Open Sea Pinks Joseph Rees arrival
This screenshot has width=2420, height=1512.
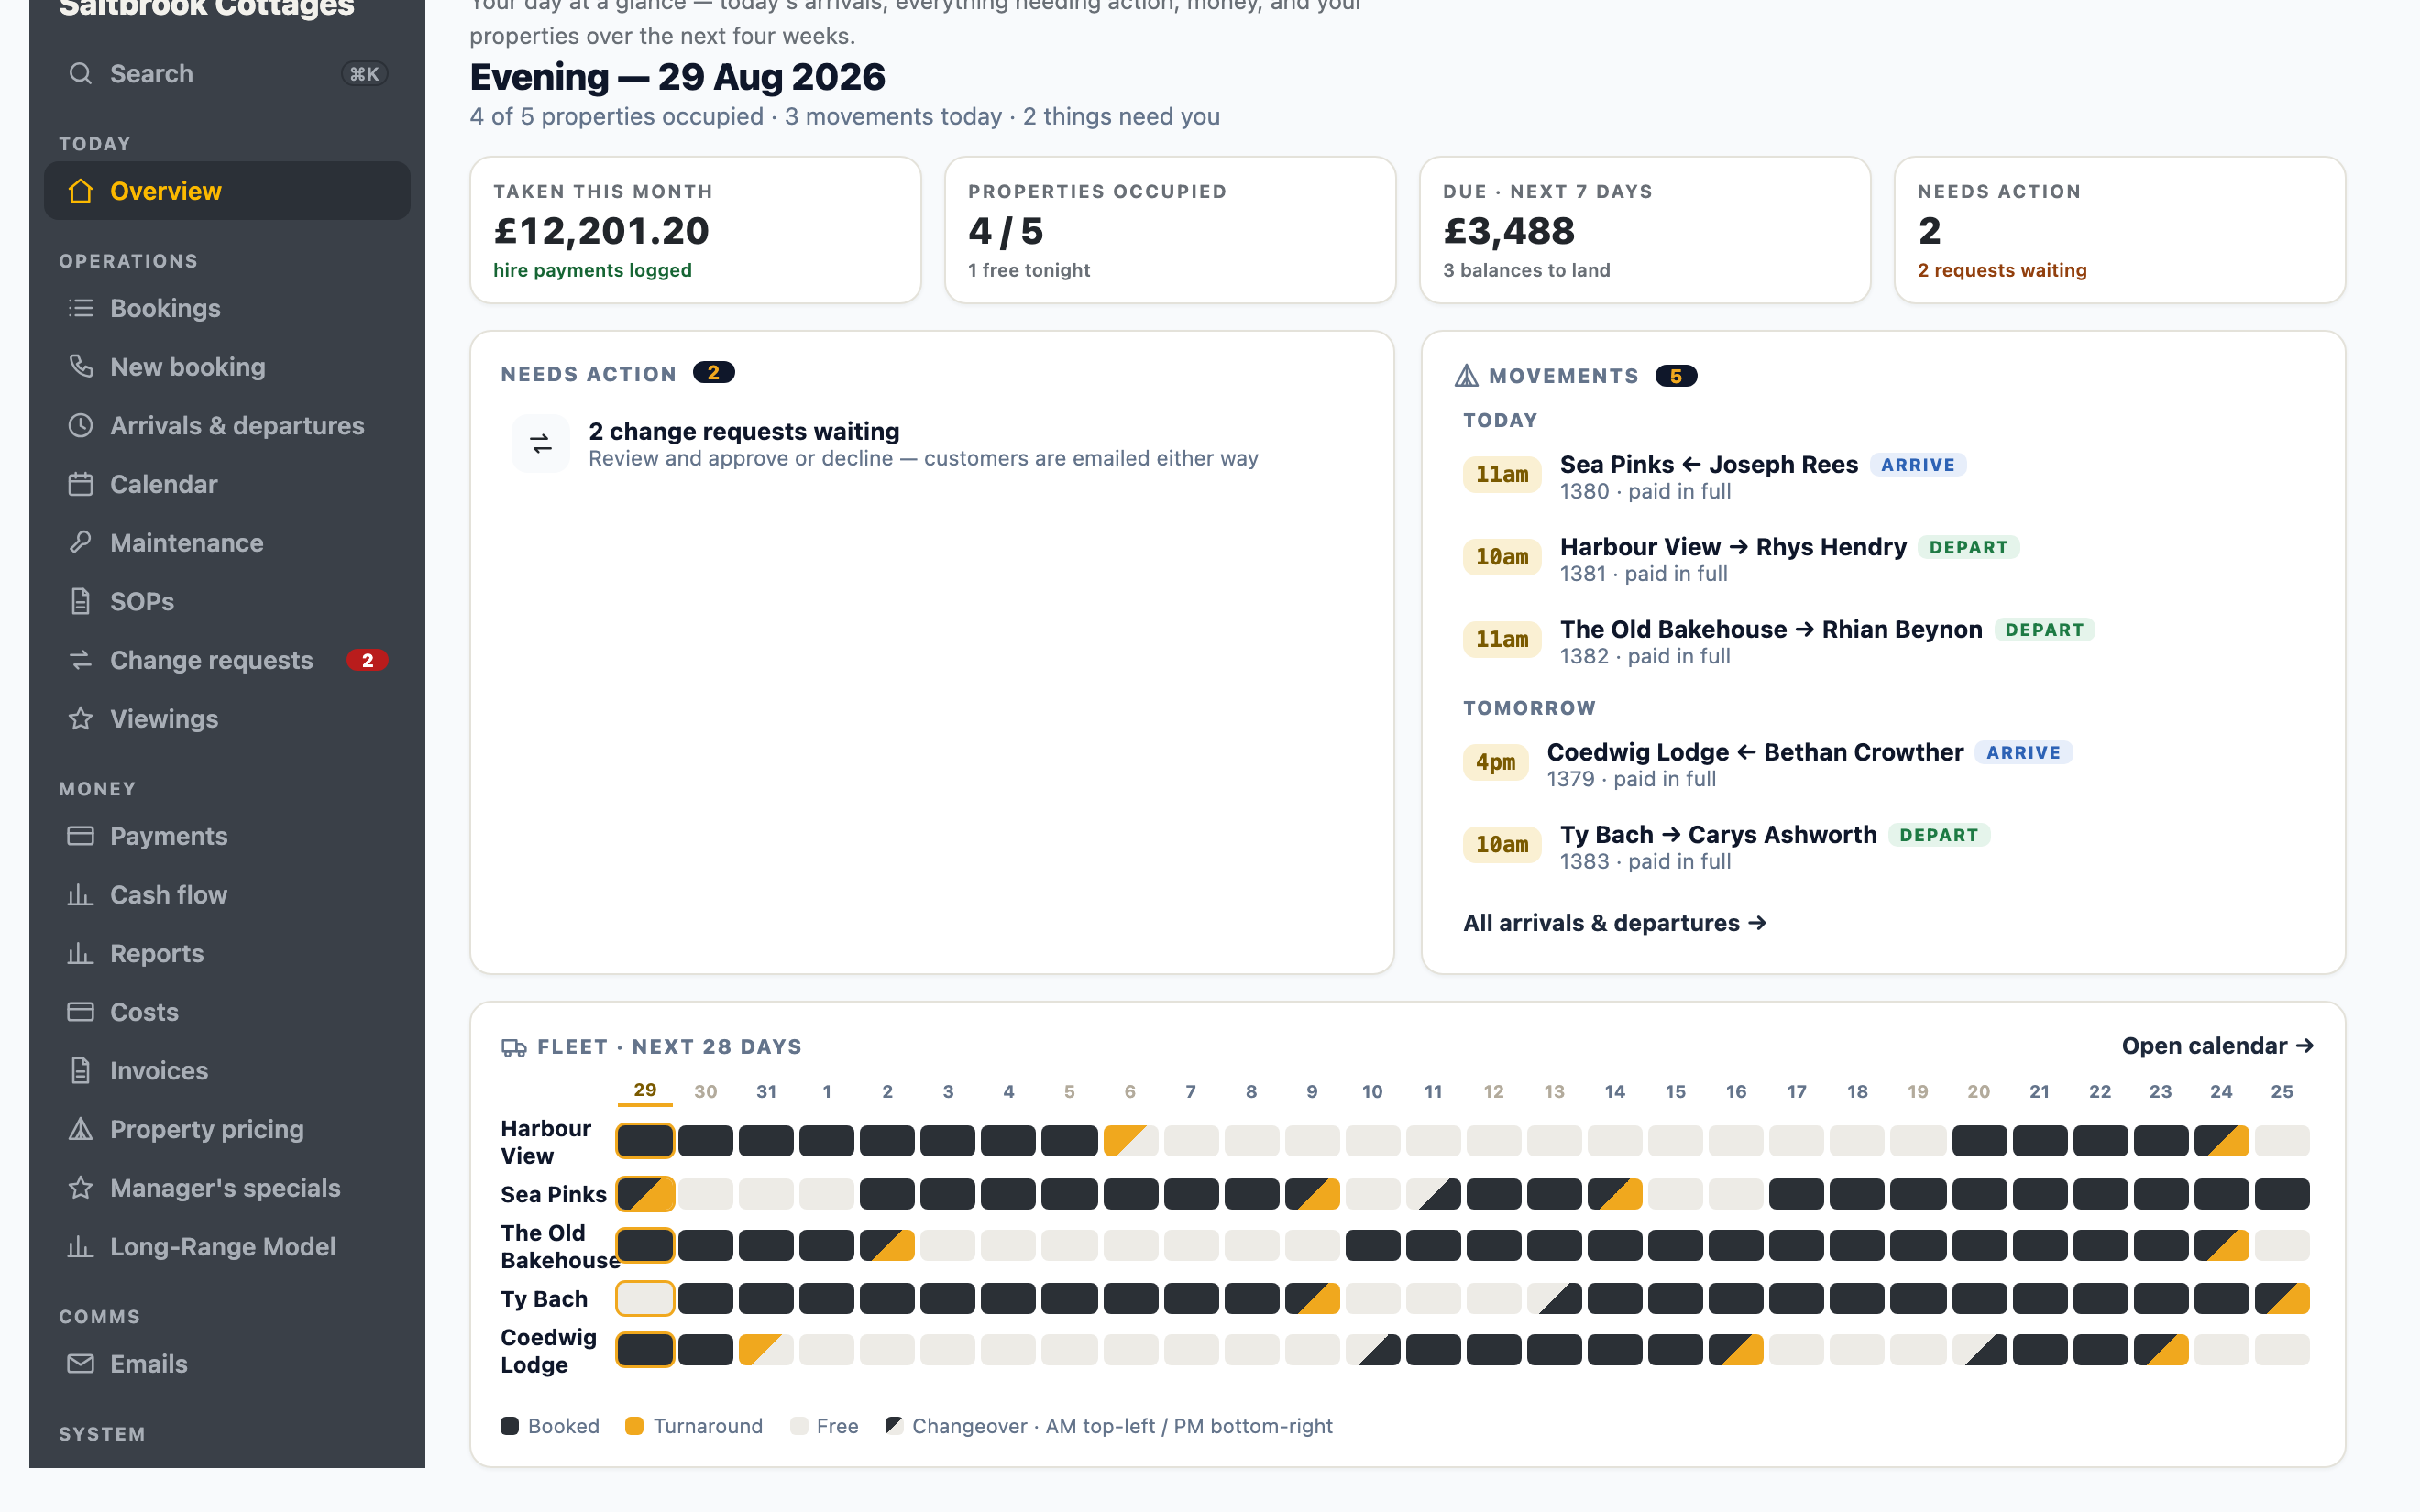[1883, 477]
